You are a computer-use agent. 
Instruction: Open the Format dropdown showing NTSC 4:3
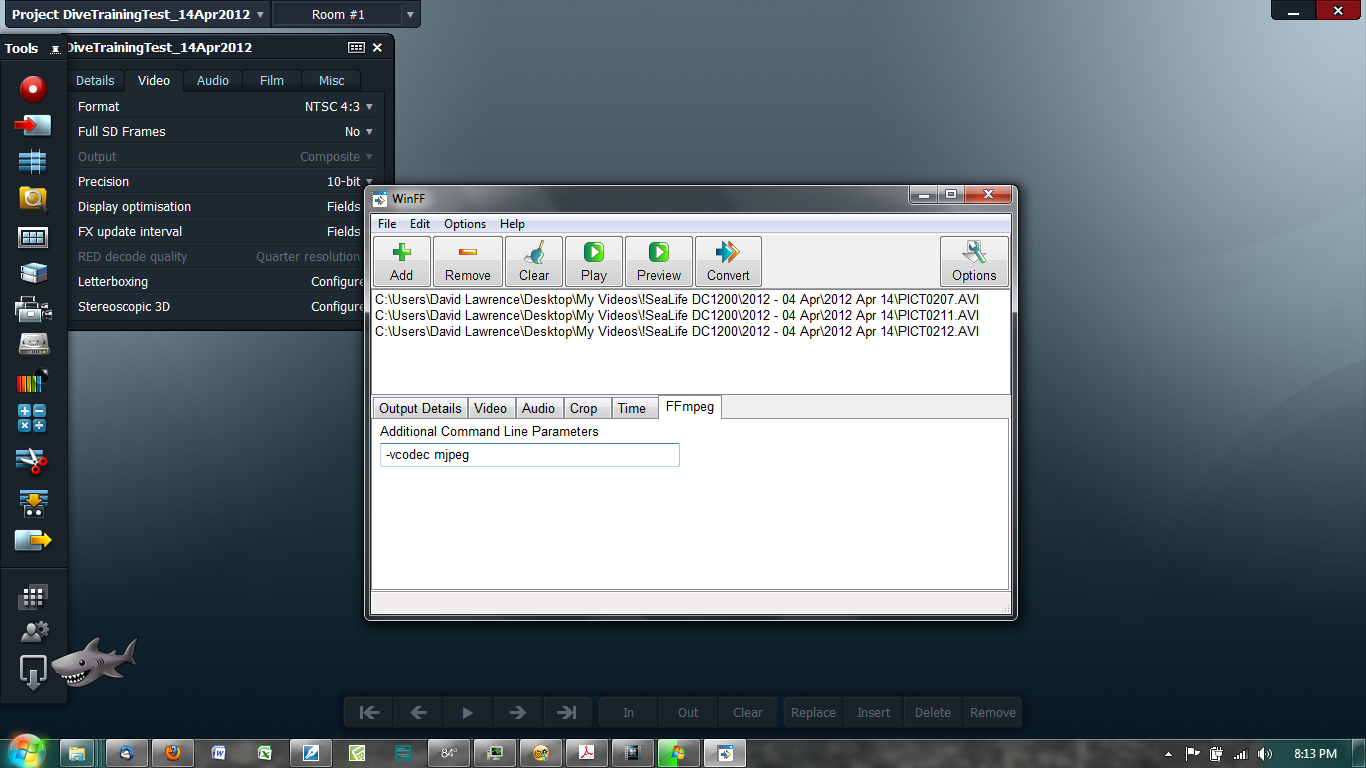(340, 106)
